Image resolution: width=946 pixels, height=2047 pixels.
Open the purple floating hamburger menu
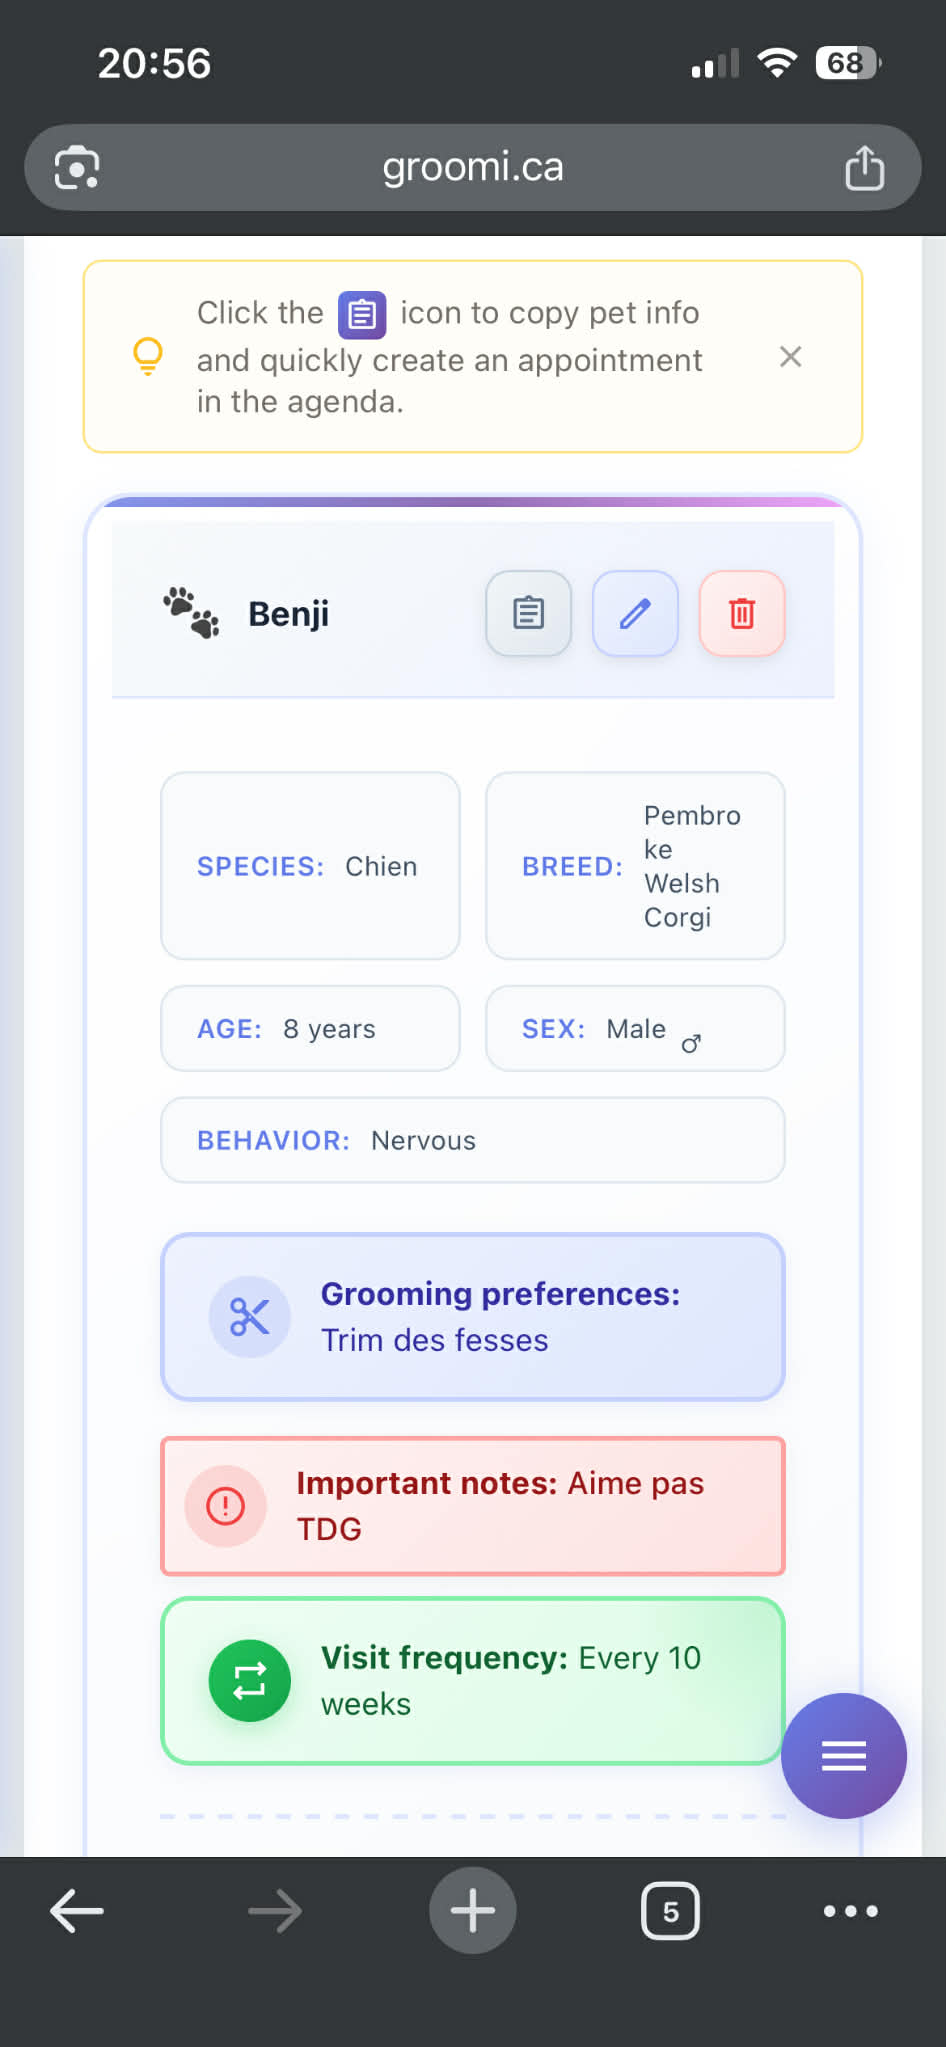pyautogui.click(x=843, y=1755)
